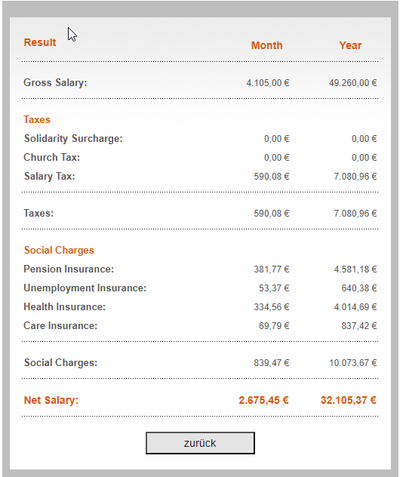Viewport: 400px width, 477px height.
Task: Click the Year column header
Action: (350, 45)
